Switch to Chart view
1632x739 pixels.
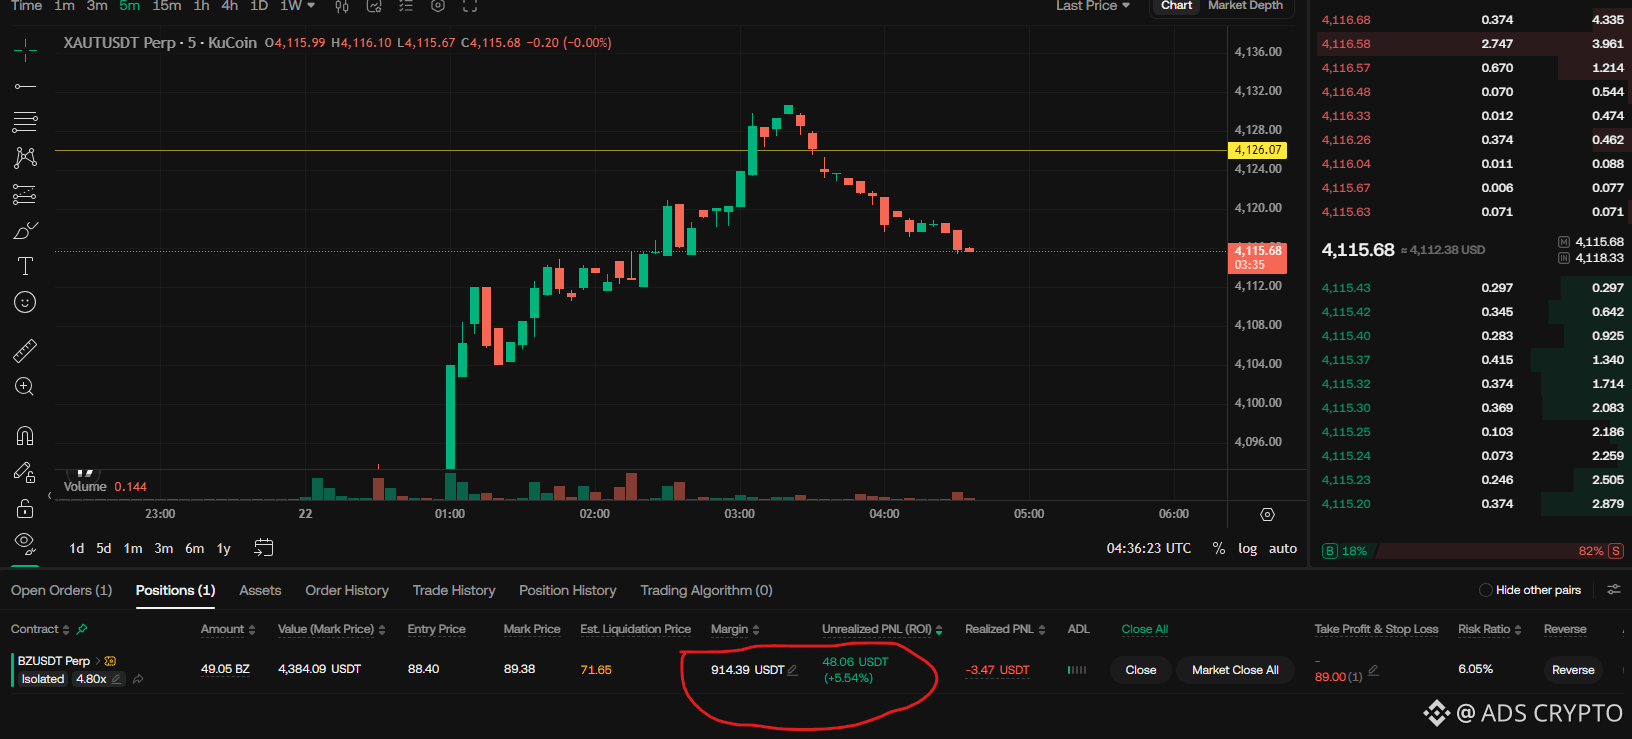pyautogui.click(x=1176, y=5)
